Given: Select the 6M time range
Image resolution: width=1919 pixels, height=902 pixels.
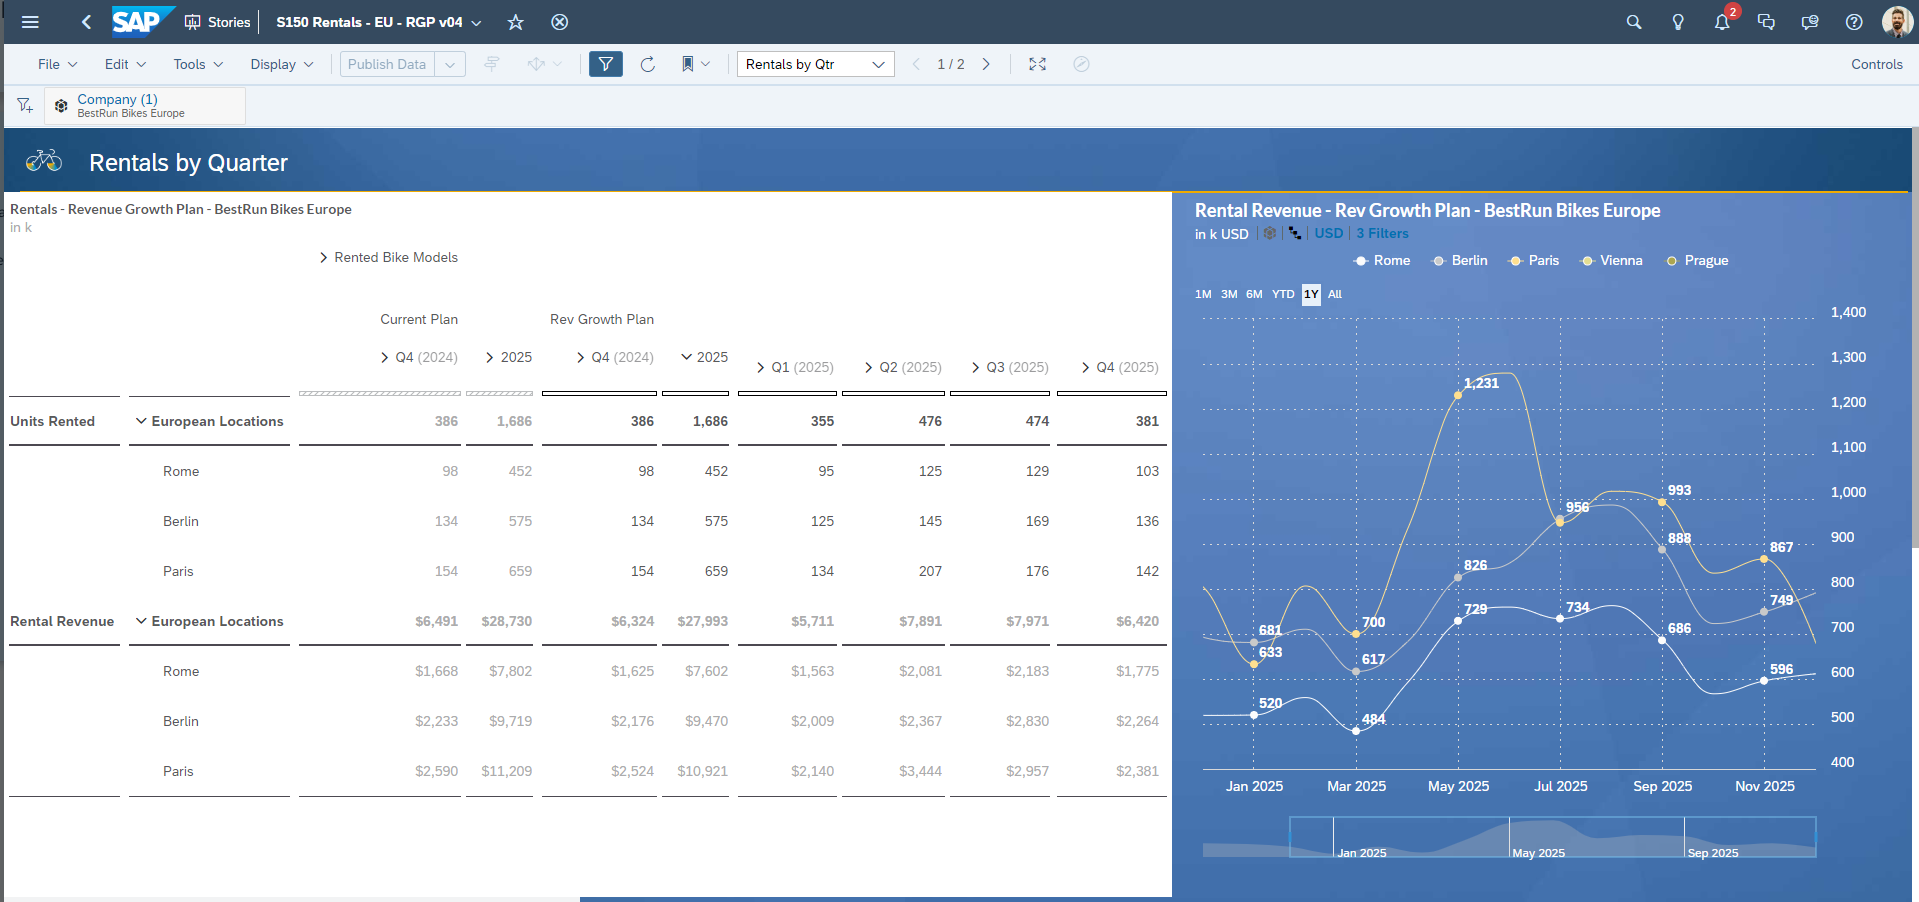Looking at the screenshot, I should (1254, 294).
